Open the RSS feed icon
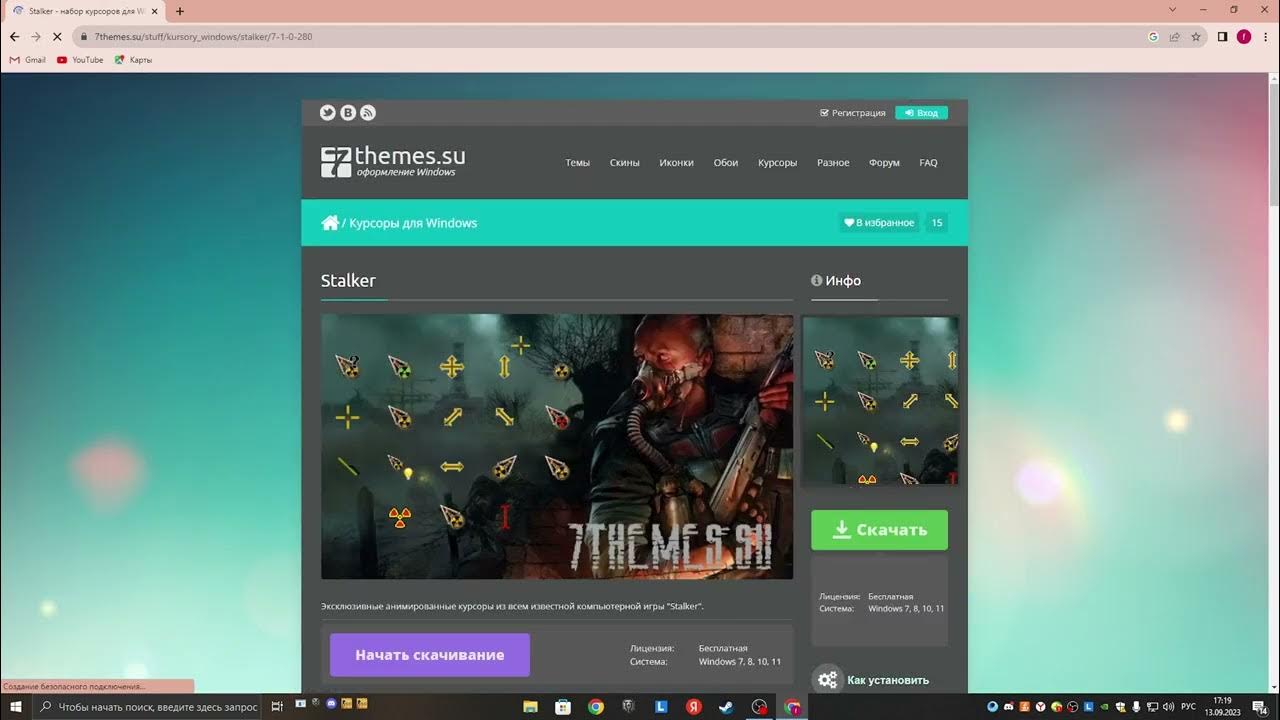The image size is (1280, 720). 368,113
